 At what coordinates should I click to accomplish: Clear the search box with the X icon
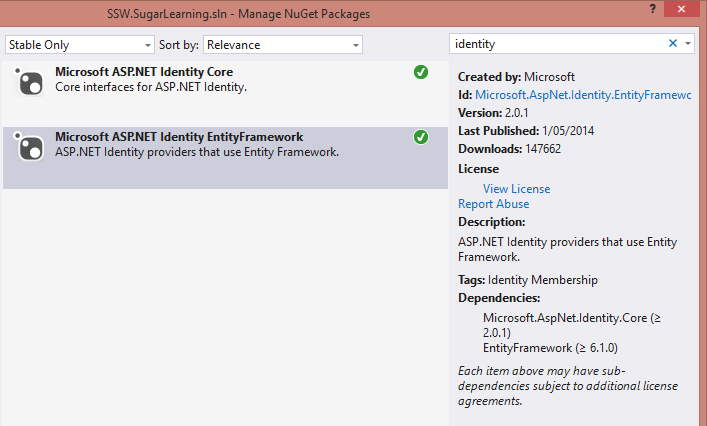click(x=673, y=44)
